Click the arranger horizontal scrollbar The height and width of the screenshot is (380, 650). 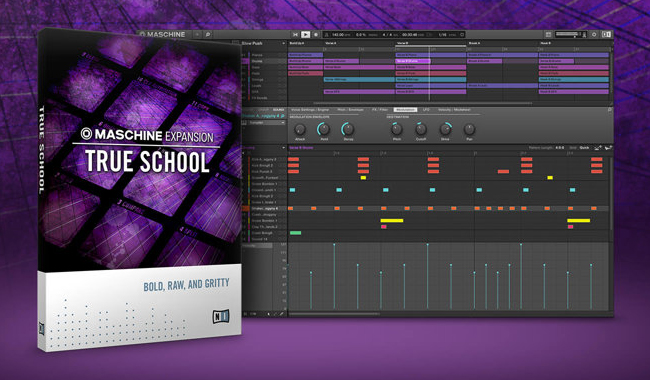pos(422,103)
